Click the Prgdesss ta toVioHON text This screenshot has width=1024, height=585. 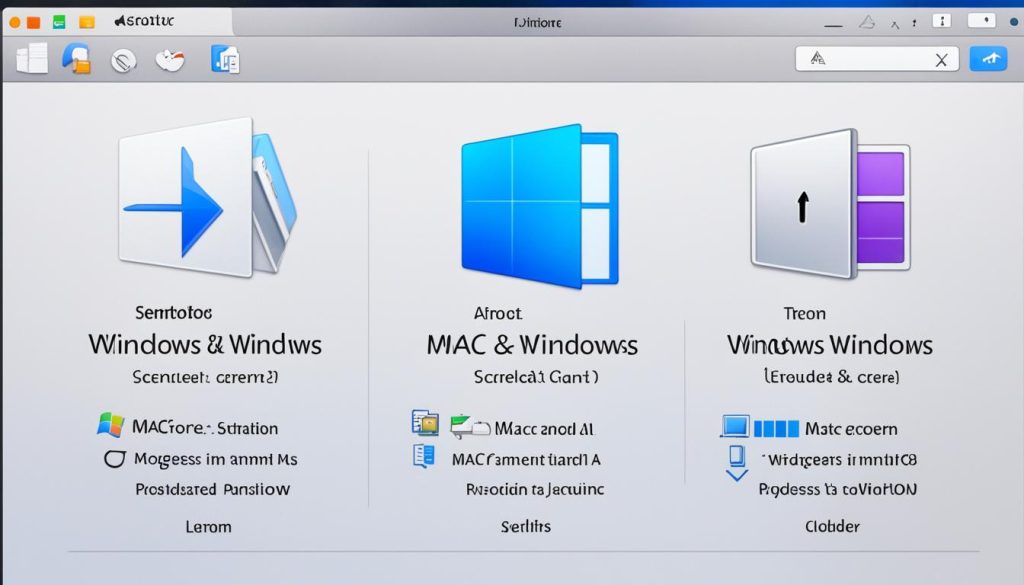click(x=838, y=490)
